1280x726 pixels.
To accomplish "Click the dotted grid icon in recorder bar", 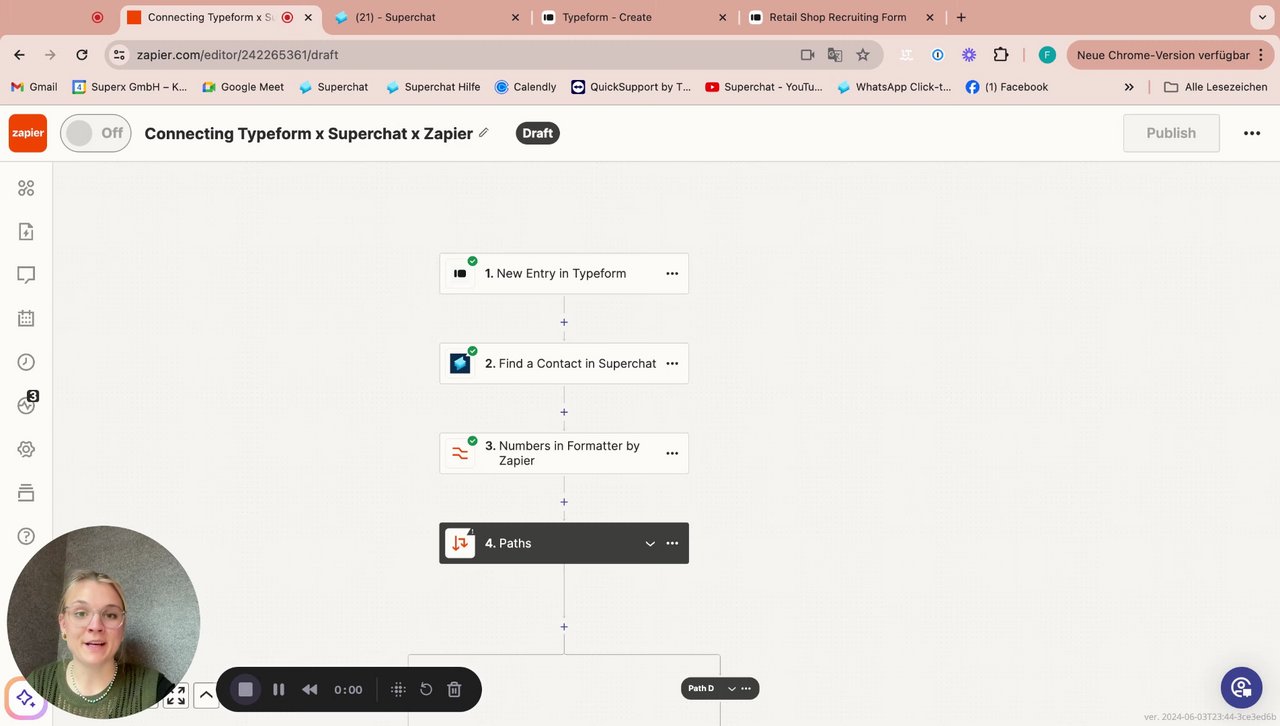I will click(x=398, y=689).
